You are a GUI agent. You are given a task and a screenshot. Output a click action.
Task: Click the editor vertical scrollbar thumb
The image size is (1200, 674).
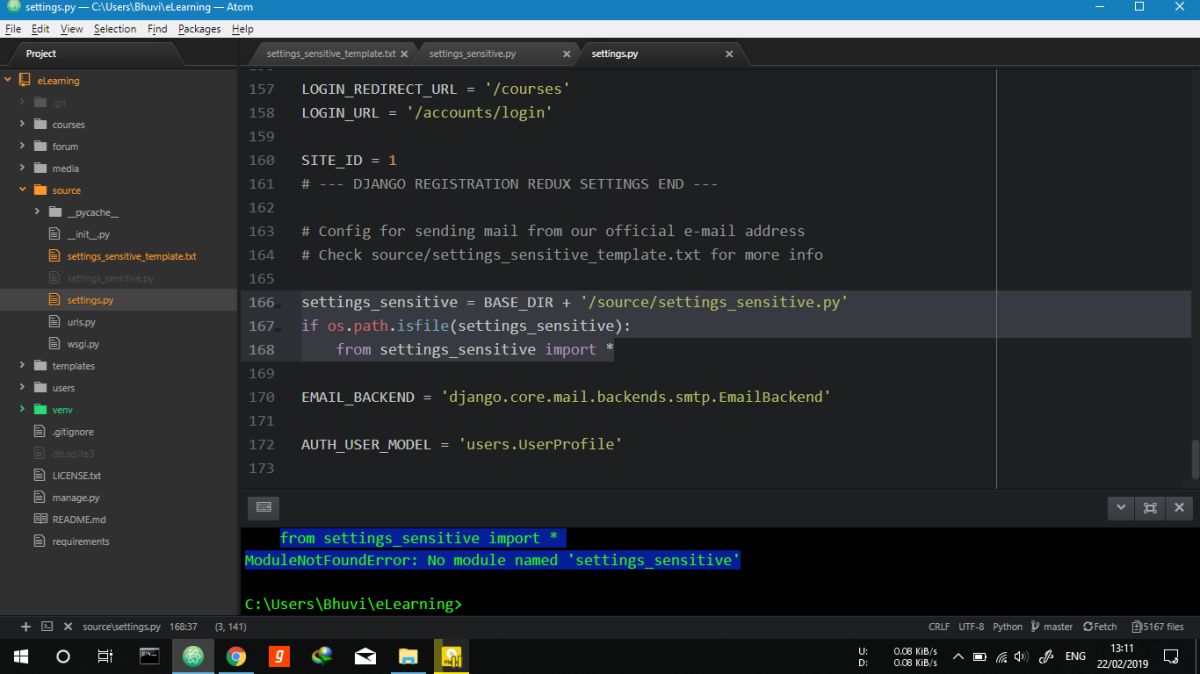[1195, 460]
